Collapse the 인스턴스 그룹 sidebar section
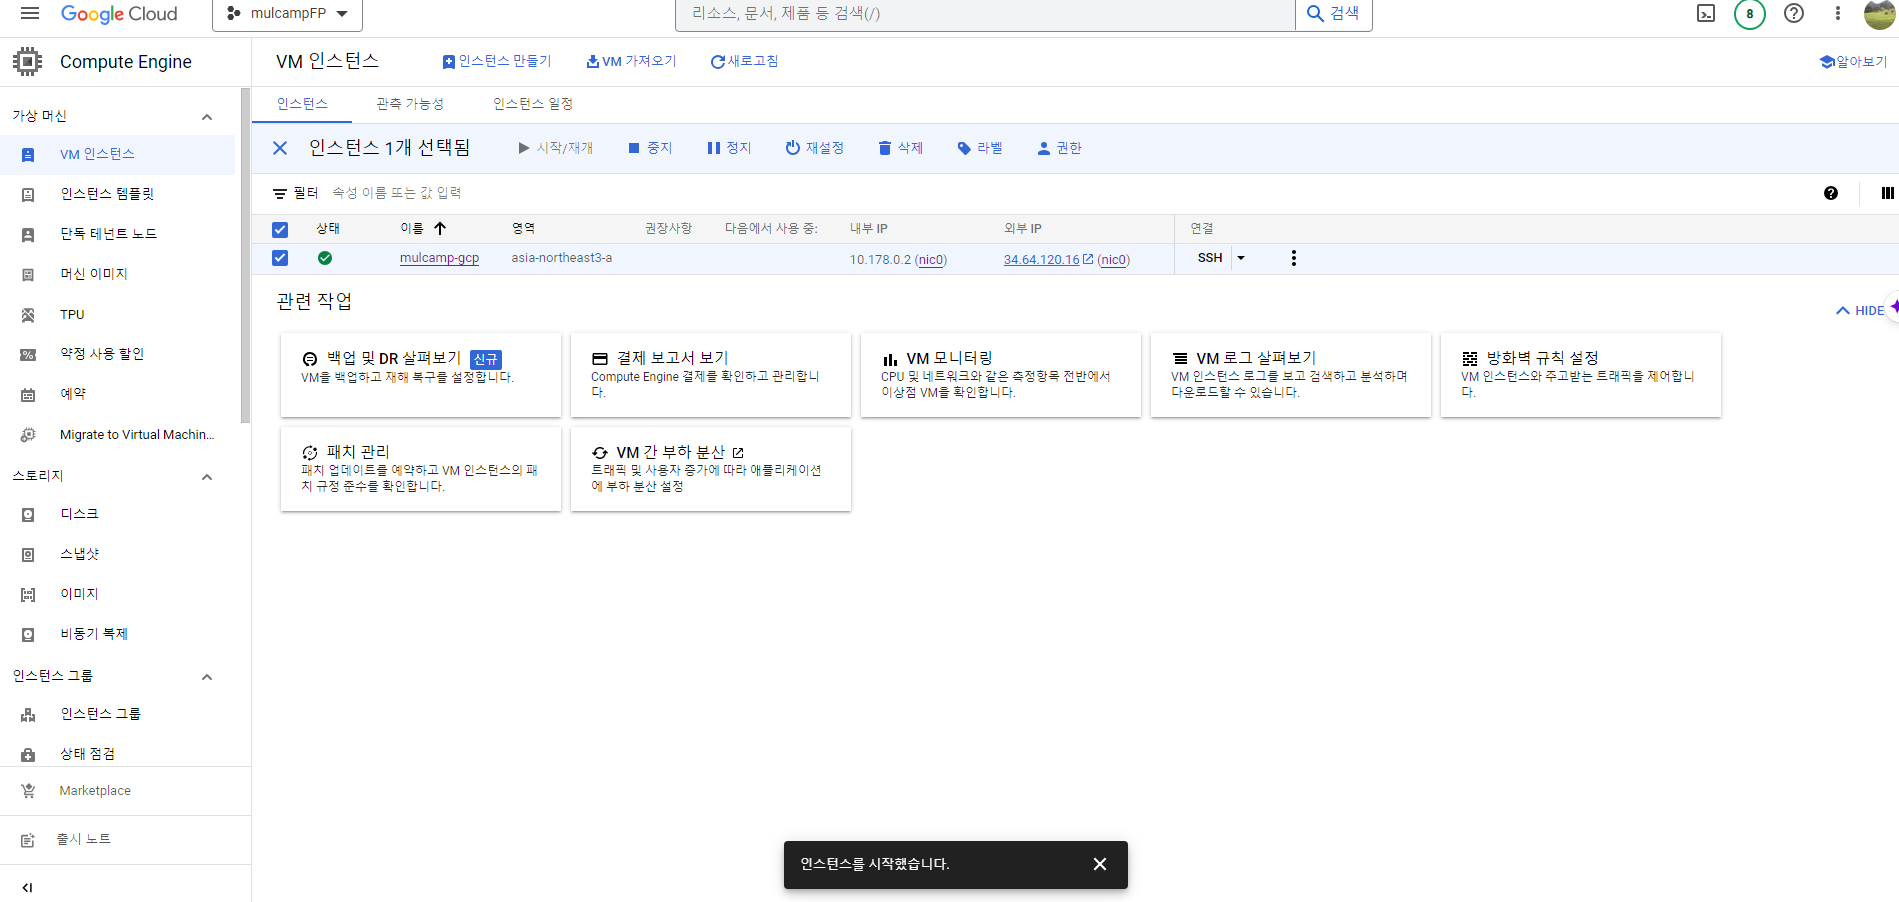The image size is (1899, 902). 207,677
